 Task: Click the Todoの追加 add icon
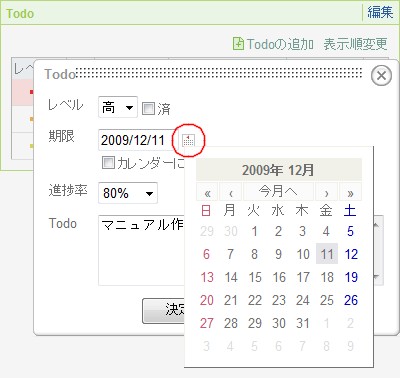[238, 44]
